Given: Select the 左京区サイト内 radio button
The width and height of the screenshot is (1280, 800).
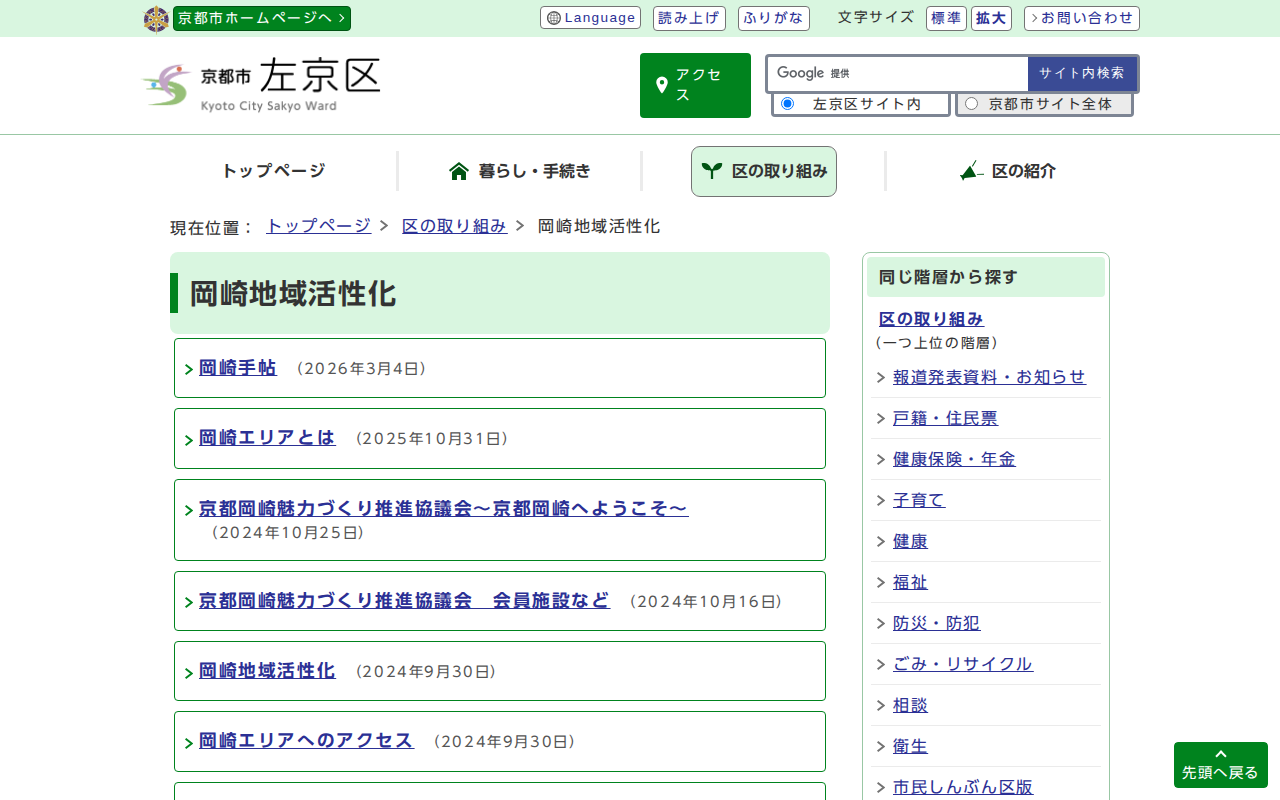Looking at the screenshot, I should pyautogui.click(x=787, y=104).
